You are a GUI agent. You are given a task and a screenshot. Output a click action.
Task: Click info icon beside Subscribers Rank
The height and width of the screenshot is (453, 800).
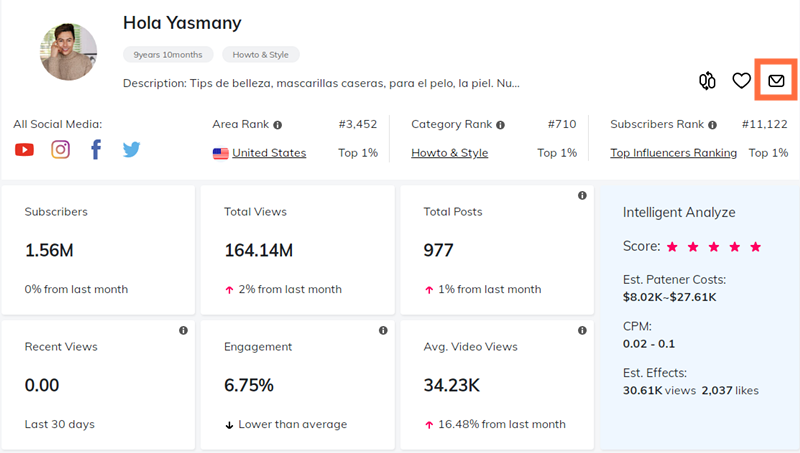711,125
